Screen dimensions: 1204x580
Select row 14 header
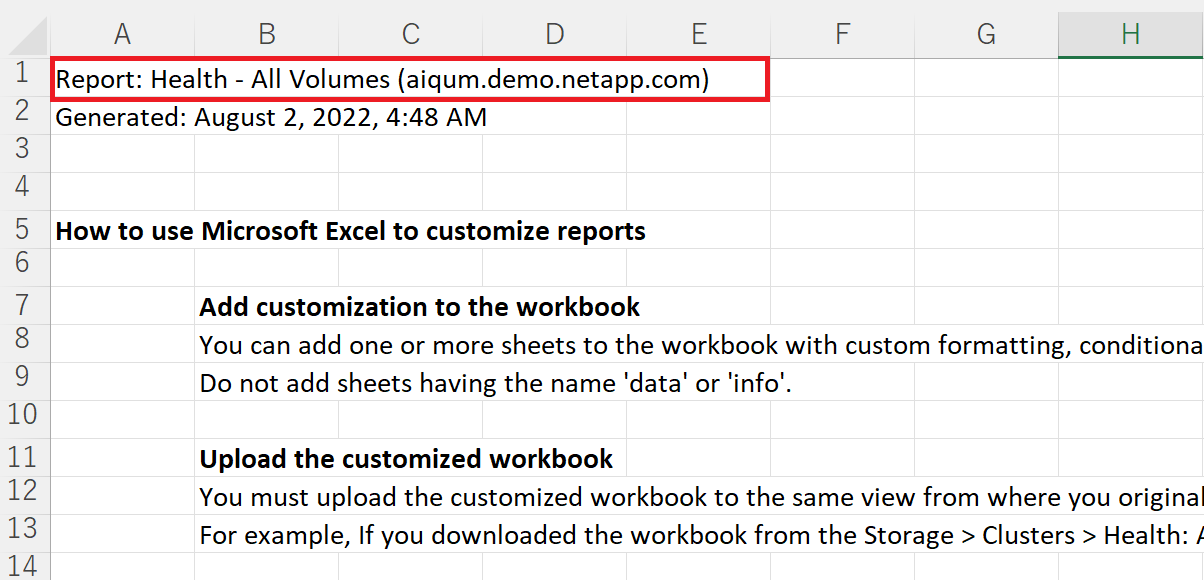click(24, 566)
